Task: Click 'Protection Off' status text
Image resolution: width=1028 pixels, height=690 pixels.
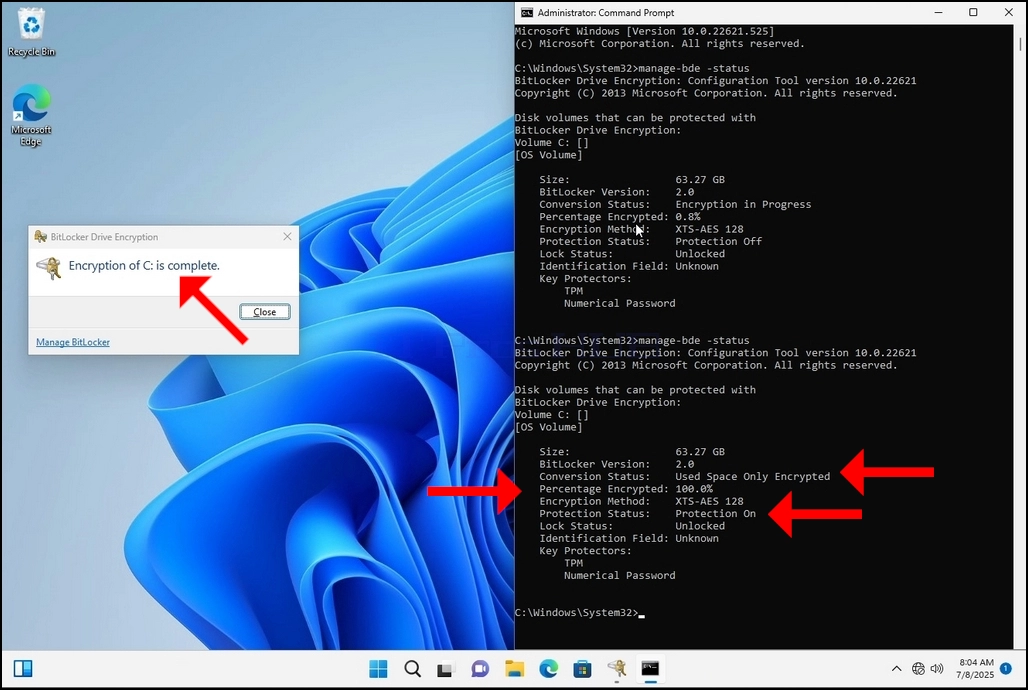Action: [719, 241]
